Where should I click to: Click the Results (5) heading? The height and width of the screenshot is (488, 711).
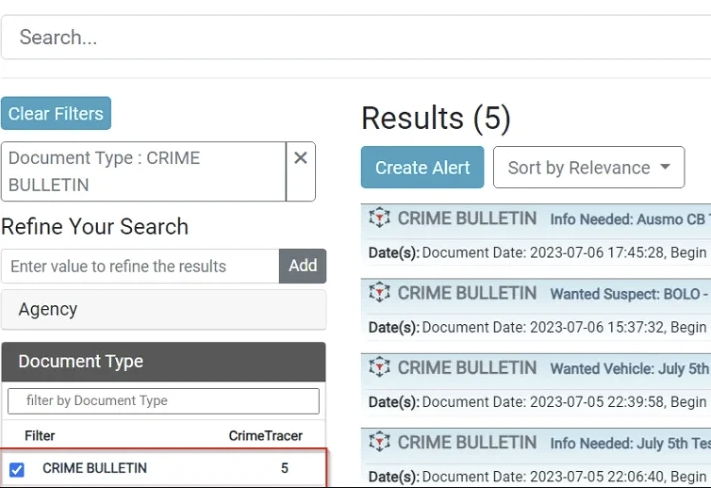coord(436,118)
